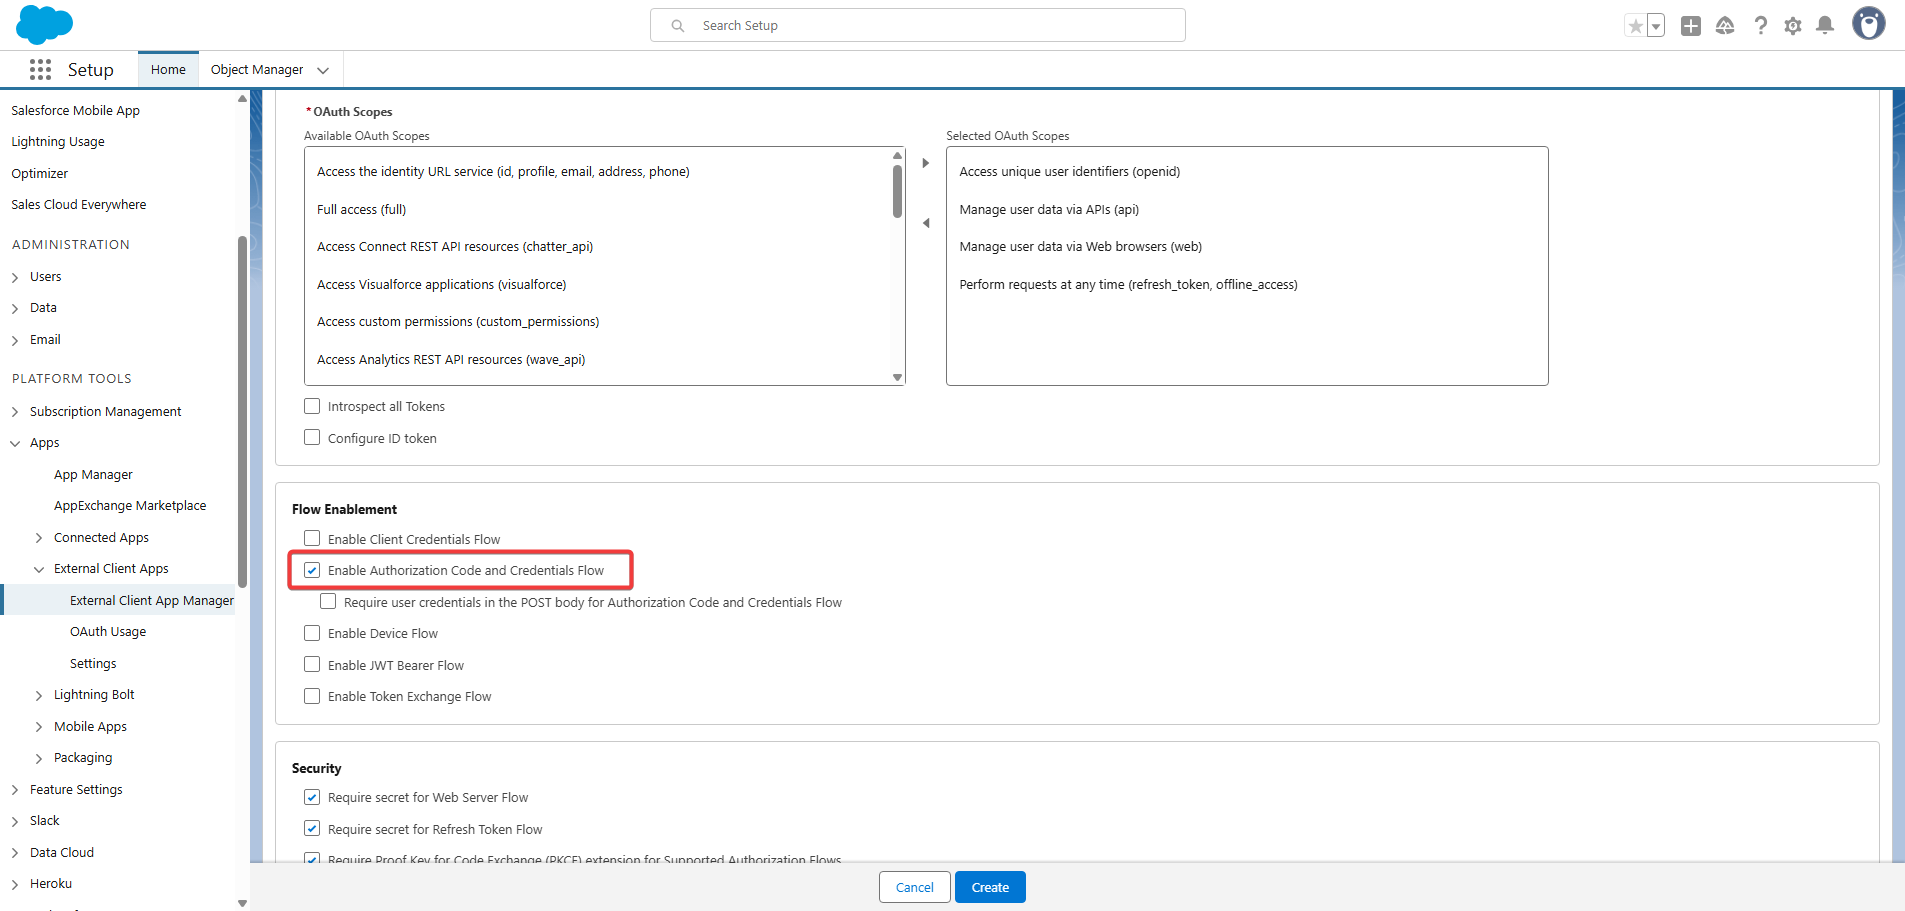Click the Cancel button

pos(915,887)
